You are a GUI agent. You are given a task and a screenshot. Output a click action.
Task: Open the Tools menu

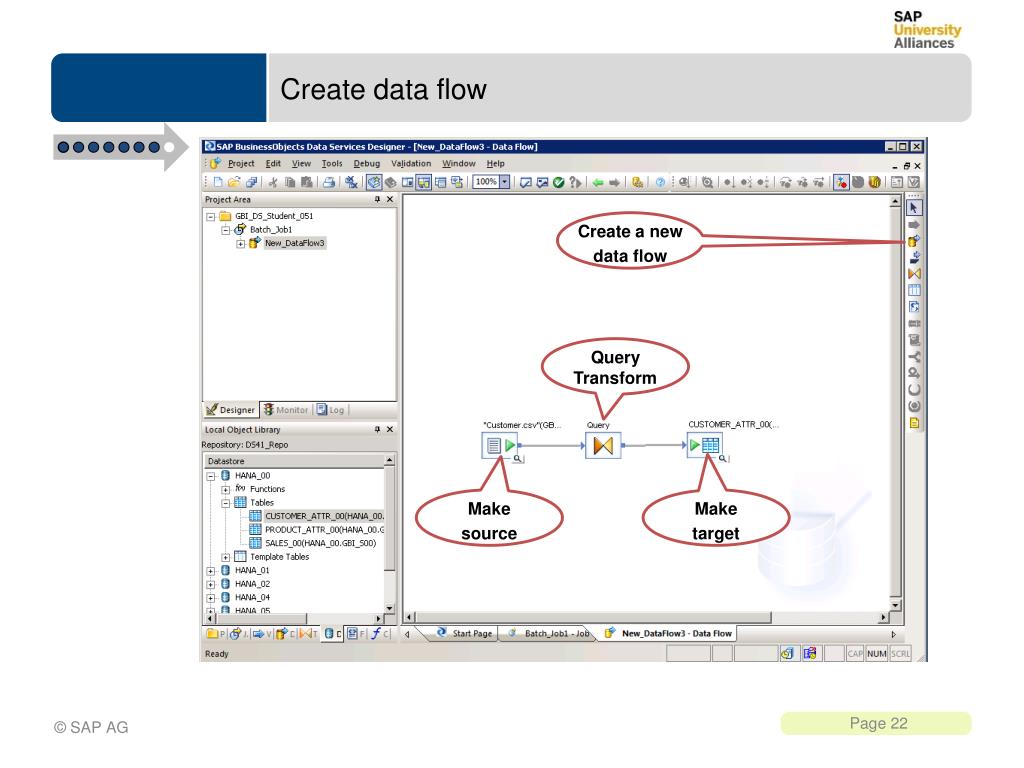[x=332, y=163]
